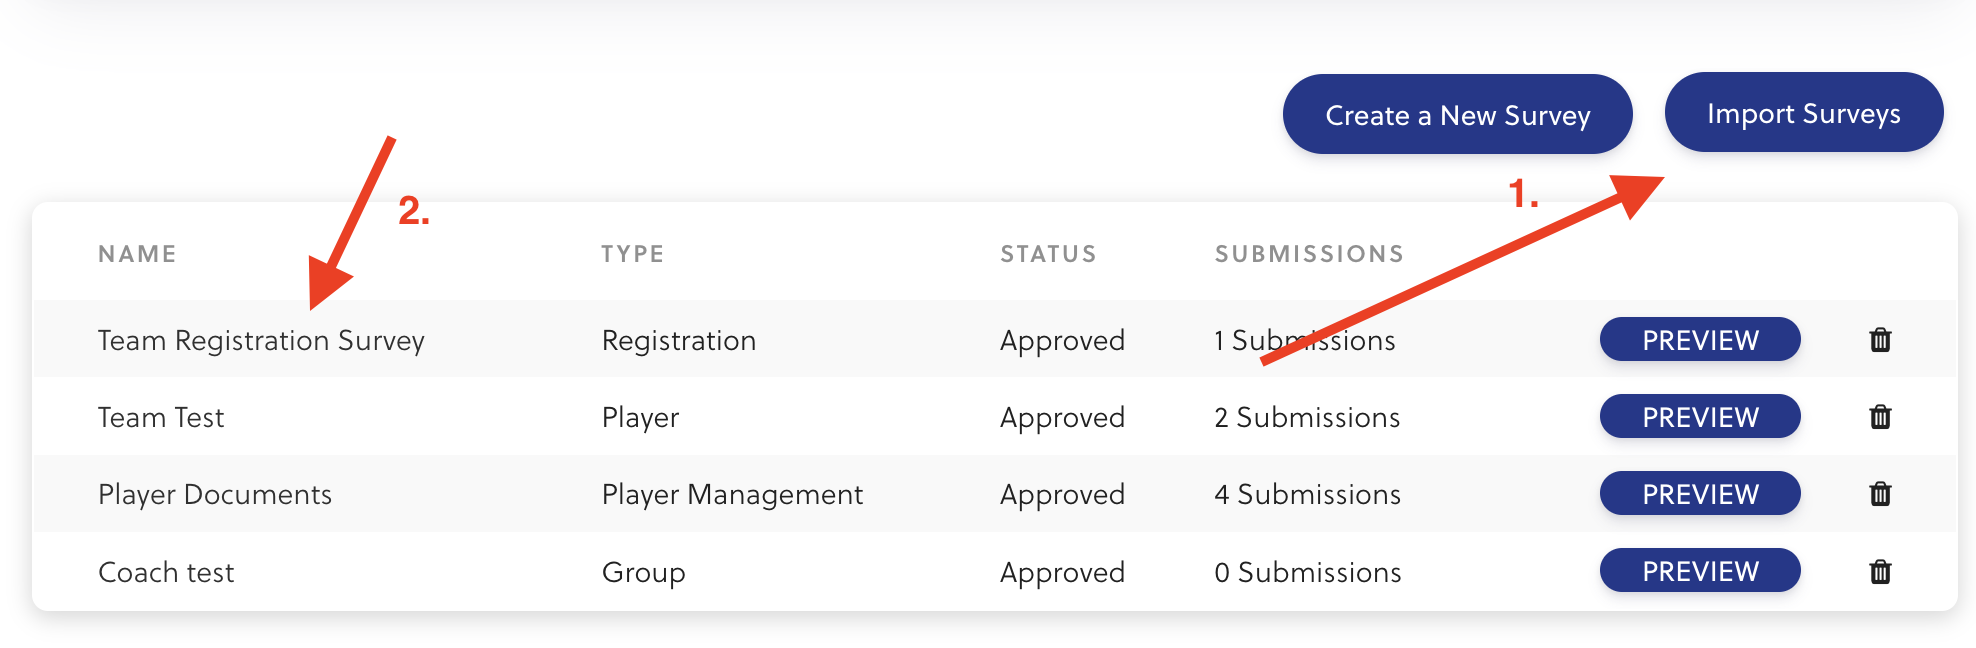Delete the Player Documents survey
This screenshot has height=648, width=1976.
click(1880, 494)
